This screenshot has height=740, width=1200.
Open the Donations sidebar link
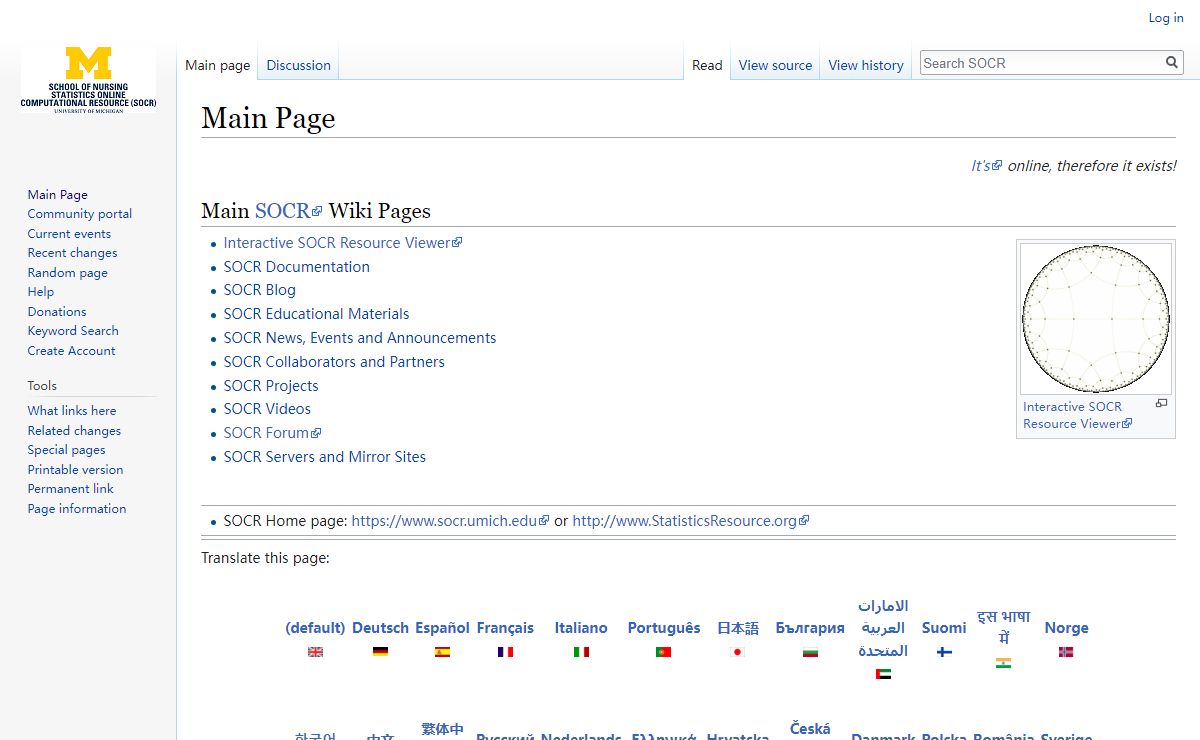tap(57, 312)
